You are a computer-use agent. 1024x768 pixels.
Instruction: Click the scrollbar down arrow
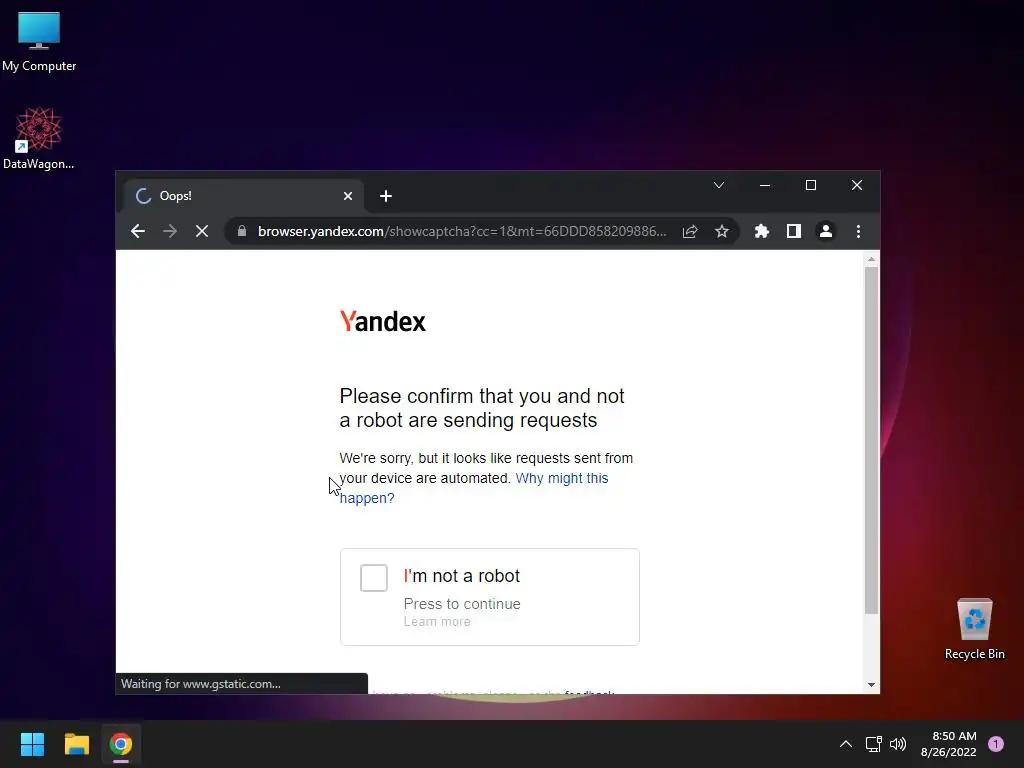(871, 685)
